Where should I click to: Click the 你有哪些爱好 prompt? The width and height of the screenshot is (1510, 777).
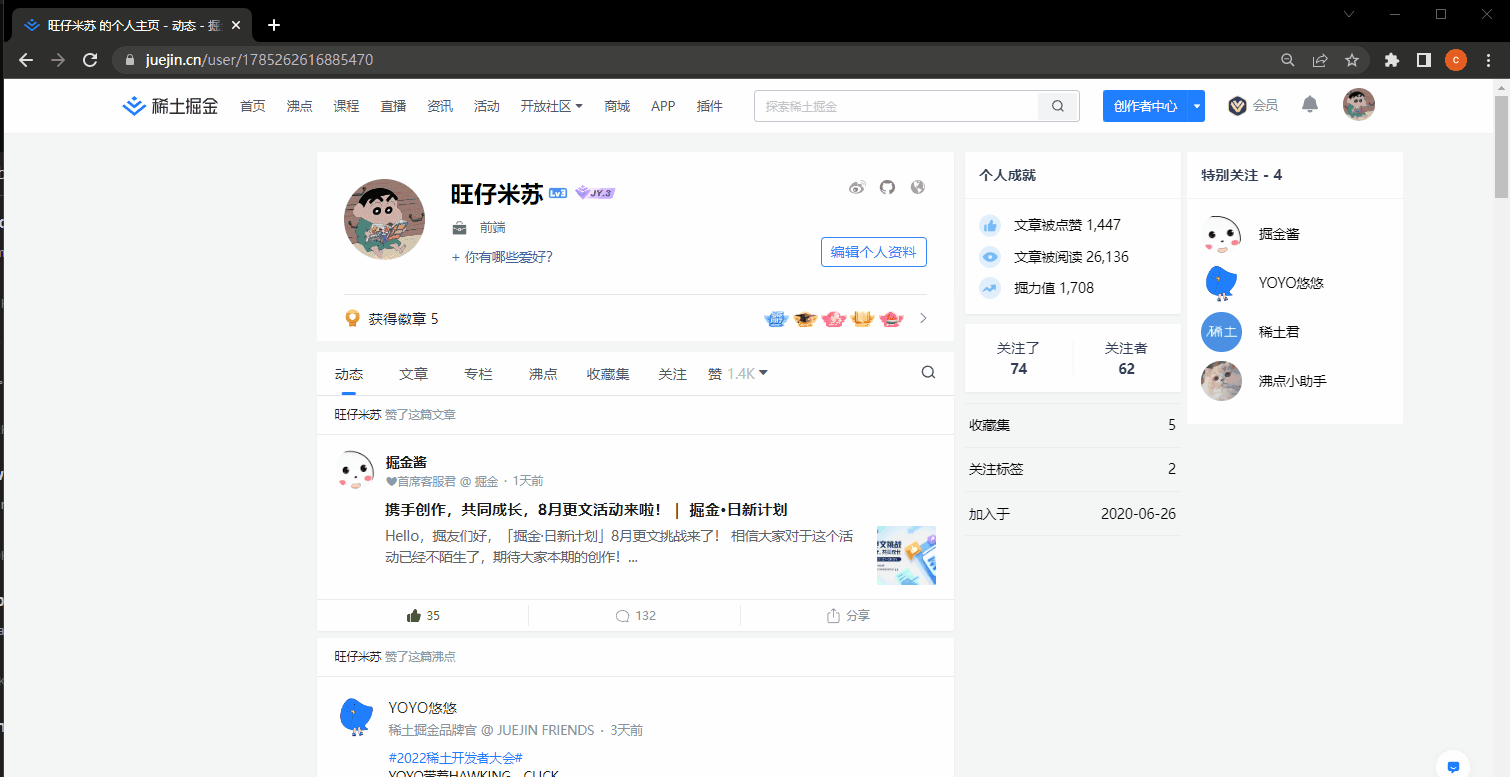[x=502, y=257]
